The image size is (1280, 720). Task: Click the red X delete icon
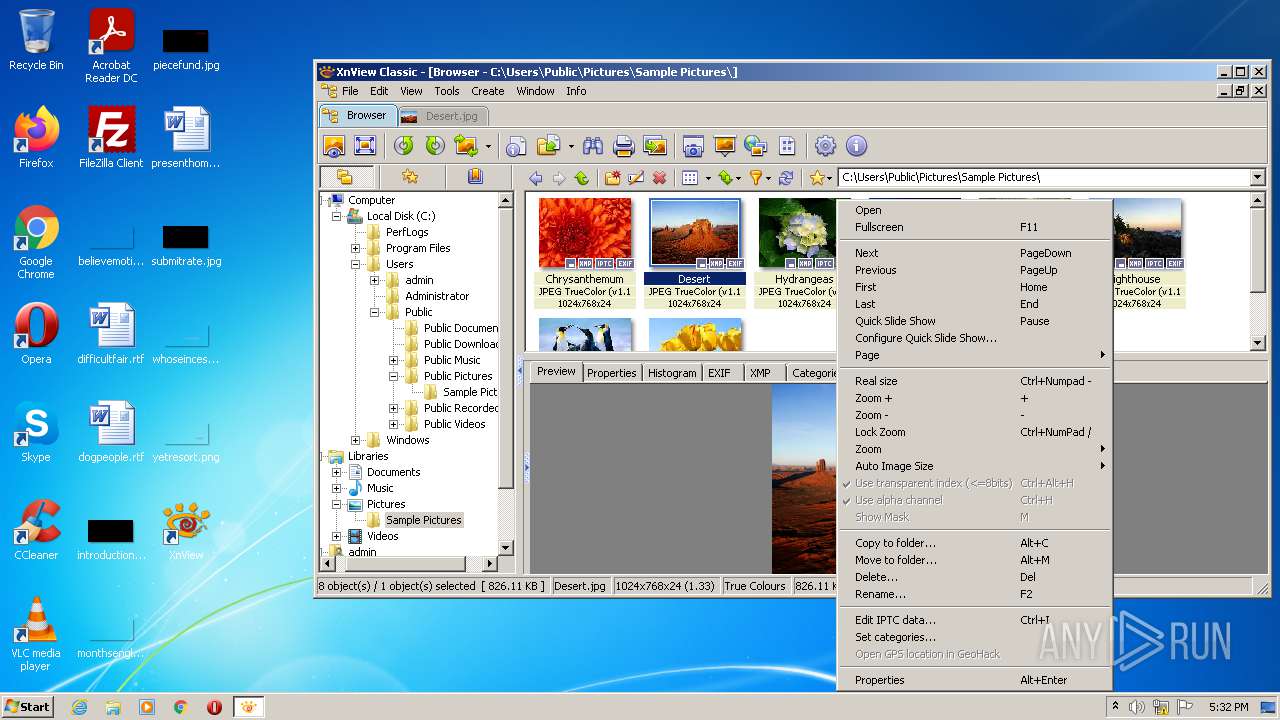[659, 178]
